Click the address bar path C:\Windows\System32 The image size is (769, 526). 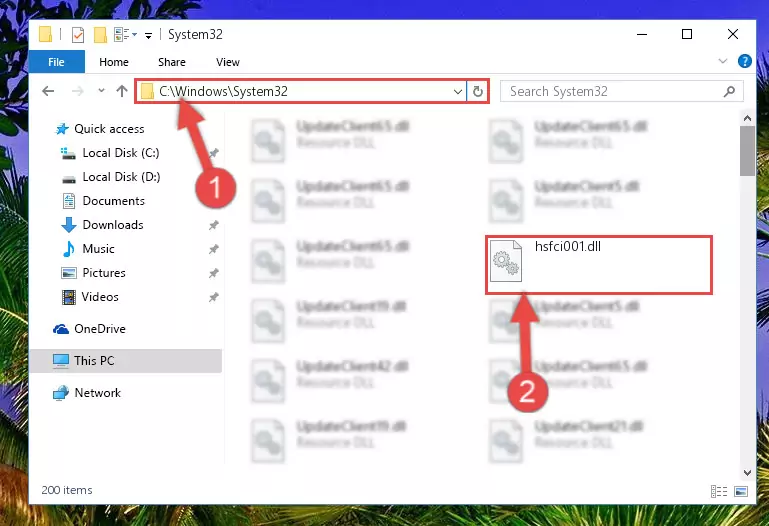[x=223, y=91]
